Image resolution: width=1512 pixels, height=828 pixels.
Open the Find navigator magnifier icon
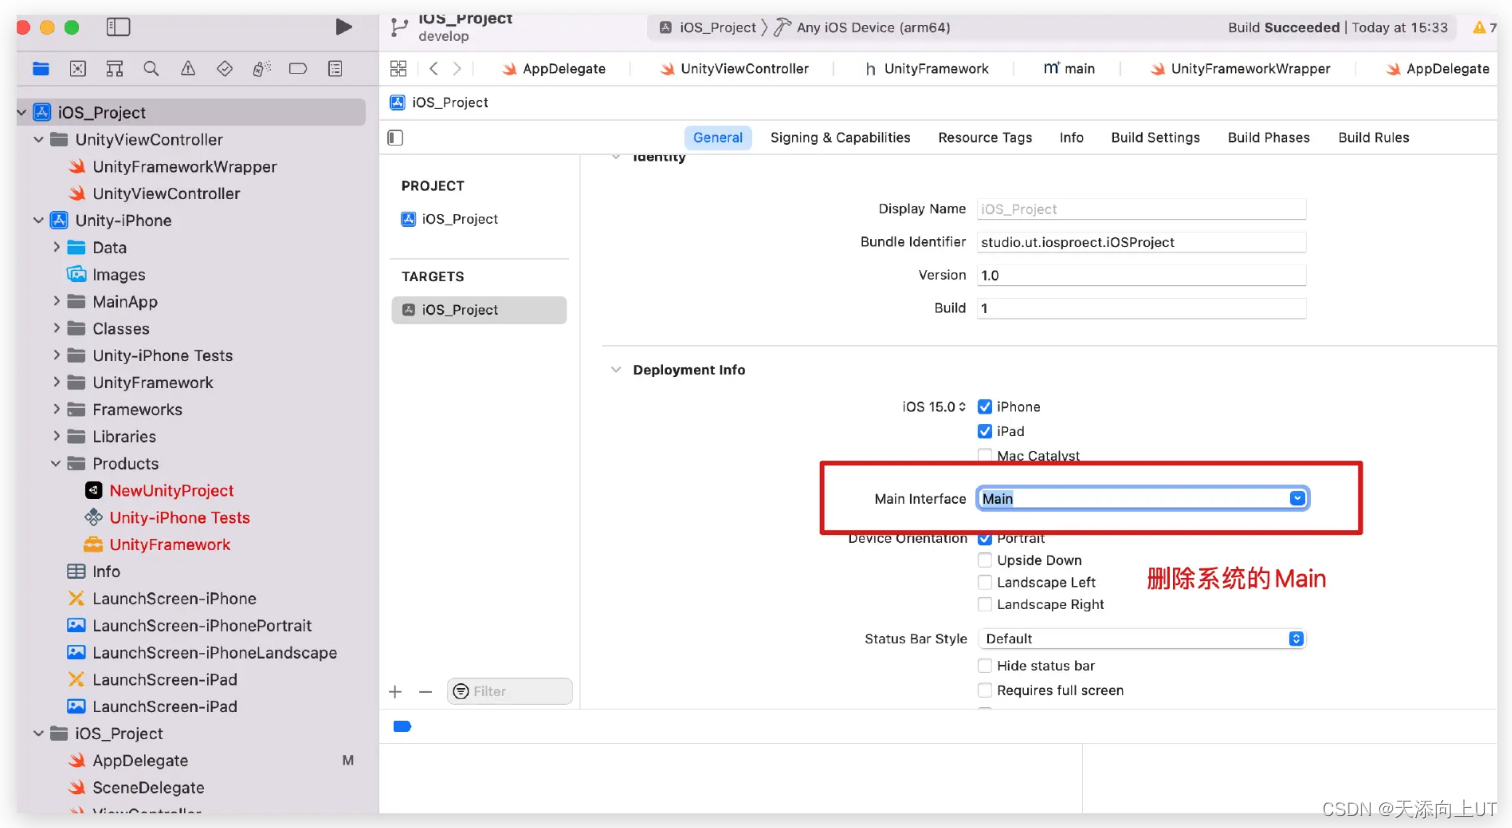151,68
